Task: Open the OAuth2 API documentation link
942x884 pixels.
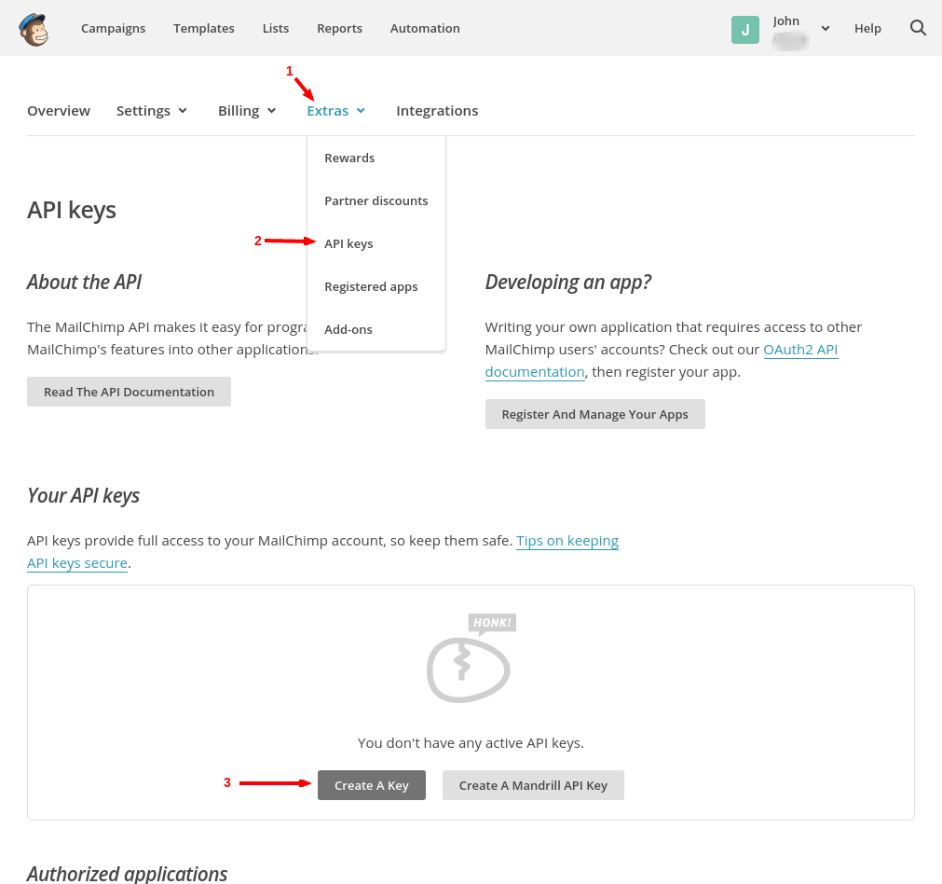Action: [x=800, y=350]
